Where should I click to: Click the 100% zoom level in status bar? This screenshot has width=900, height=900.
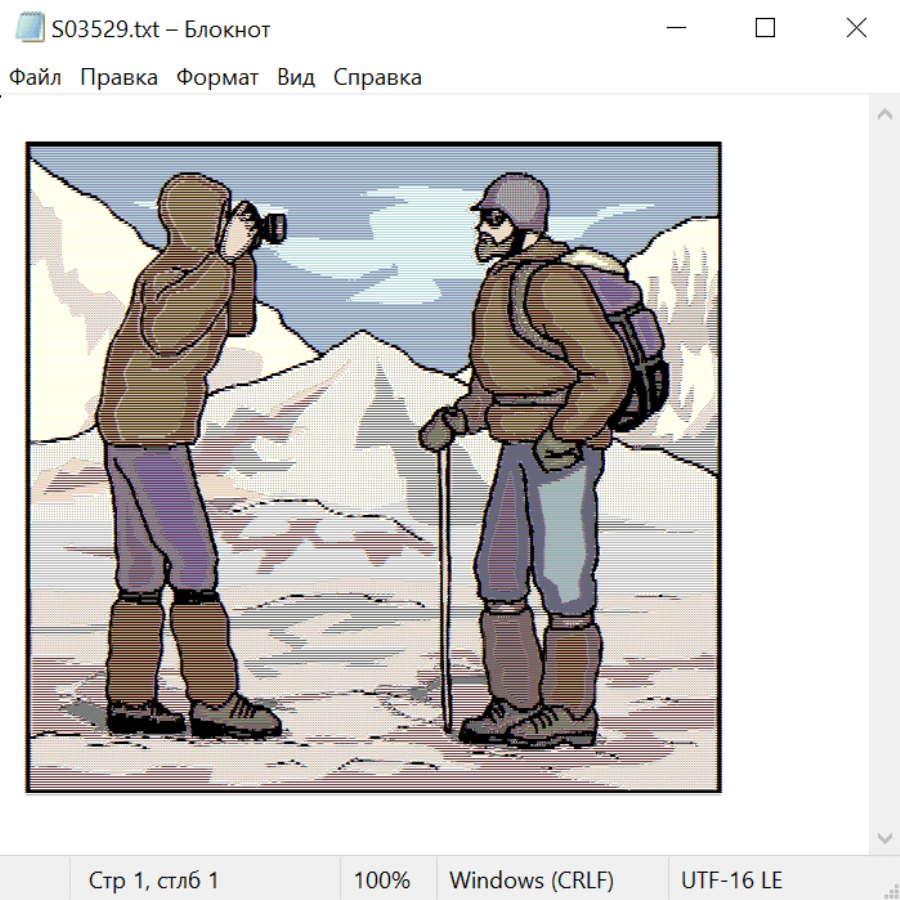382,881
